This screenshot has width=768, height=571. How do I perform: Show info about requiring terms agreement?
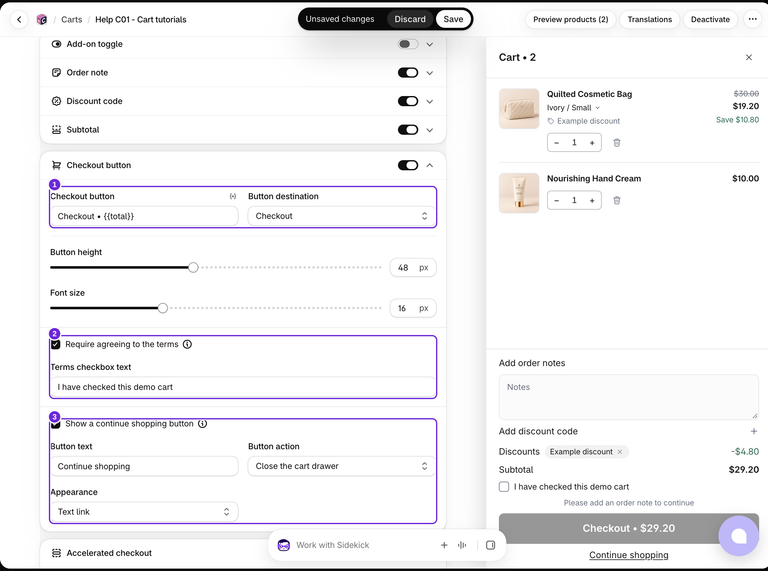187,344
